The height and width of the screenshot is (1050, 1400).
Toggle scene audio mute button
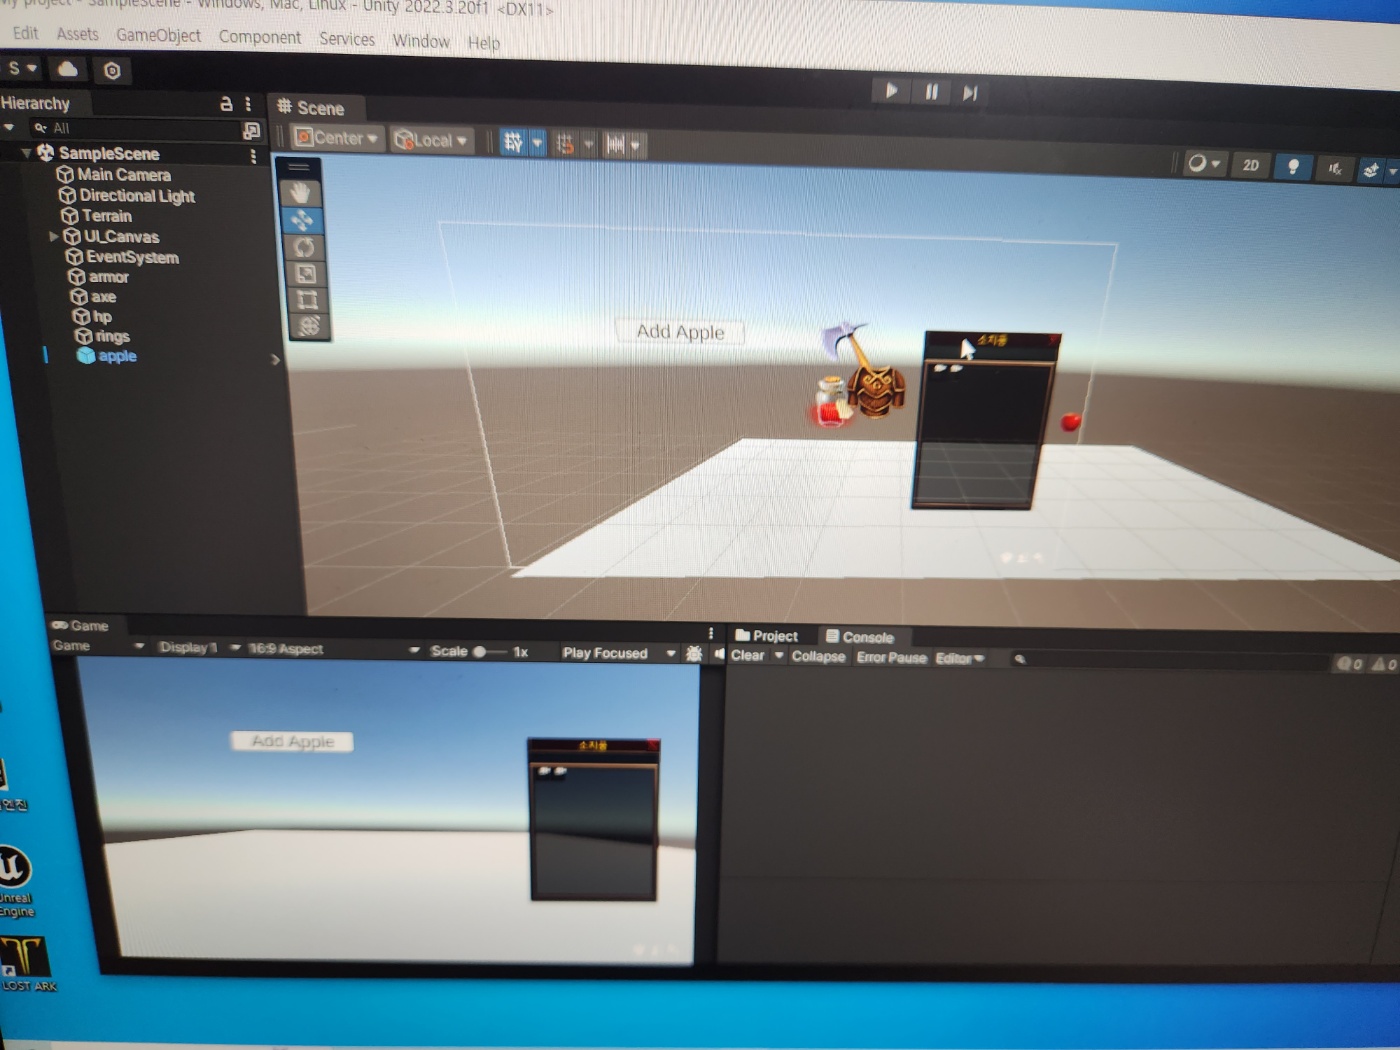coord(1335,169)
